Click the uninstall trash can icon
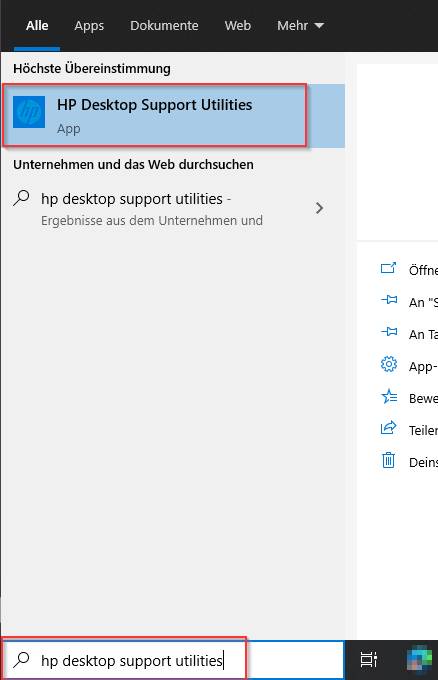438x680 pixels. click(389, 460)
